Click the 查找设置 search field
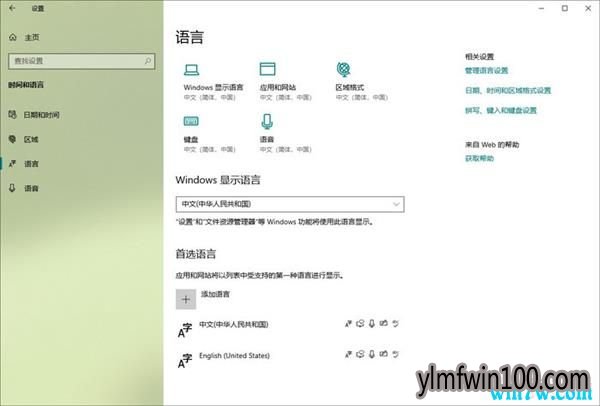This screenshot has width=600, height=406. [82, 61]
